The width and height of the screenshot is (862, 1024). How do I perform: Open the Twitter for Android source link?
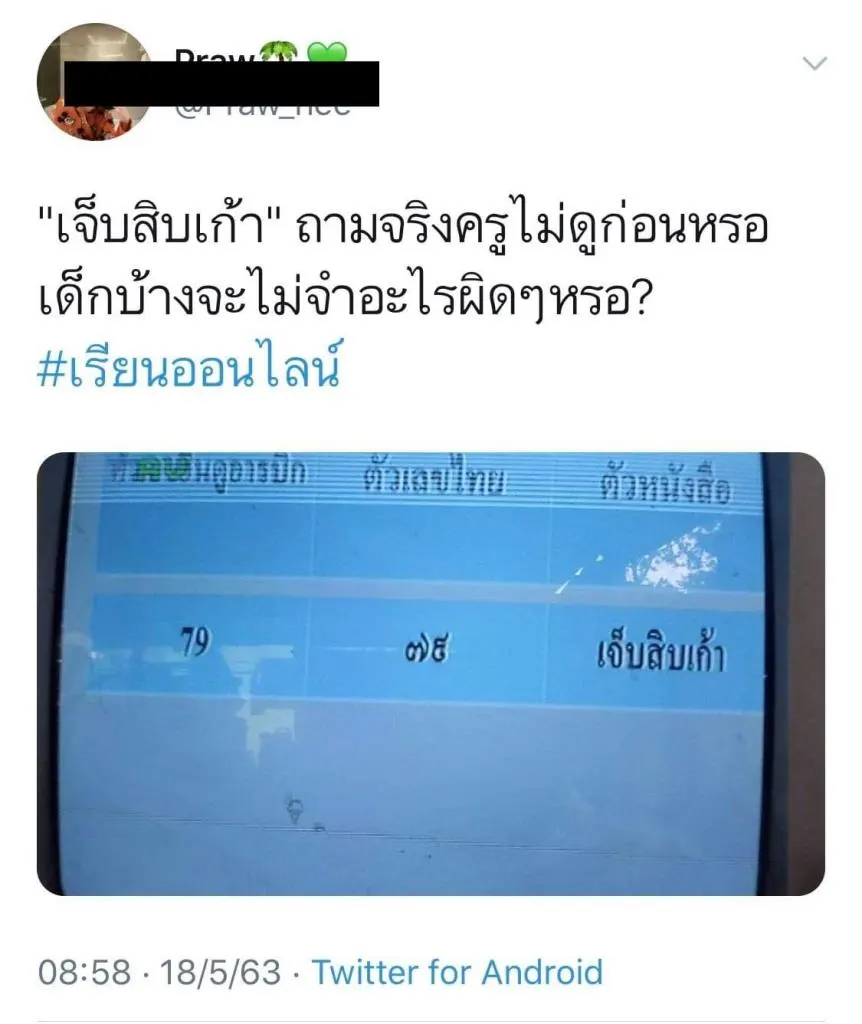[457, 971]
